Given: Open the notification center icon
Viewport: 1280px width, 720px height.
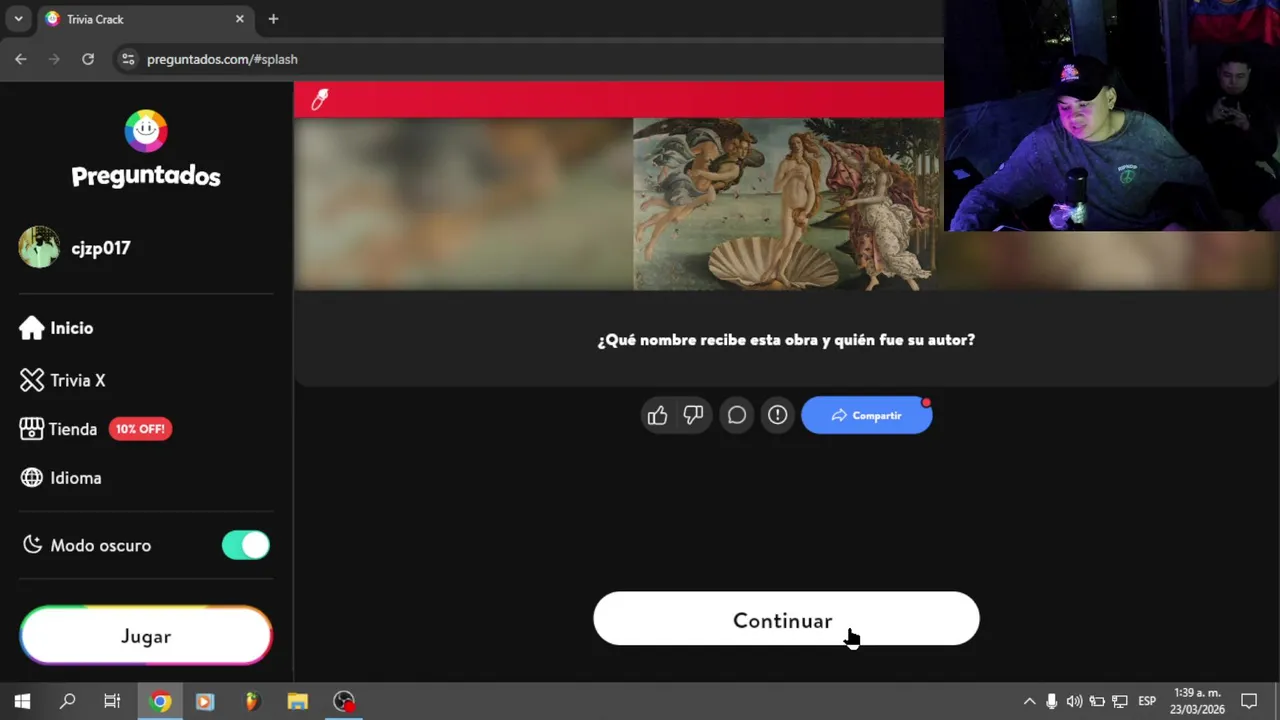Looking at the screenshot, I should click(x=1249, y=701).
